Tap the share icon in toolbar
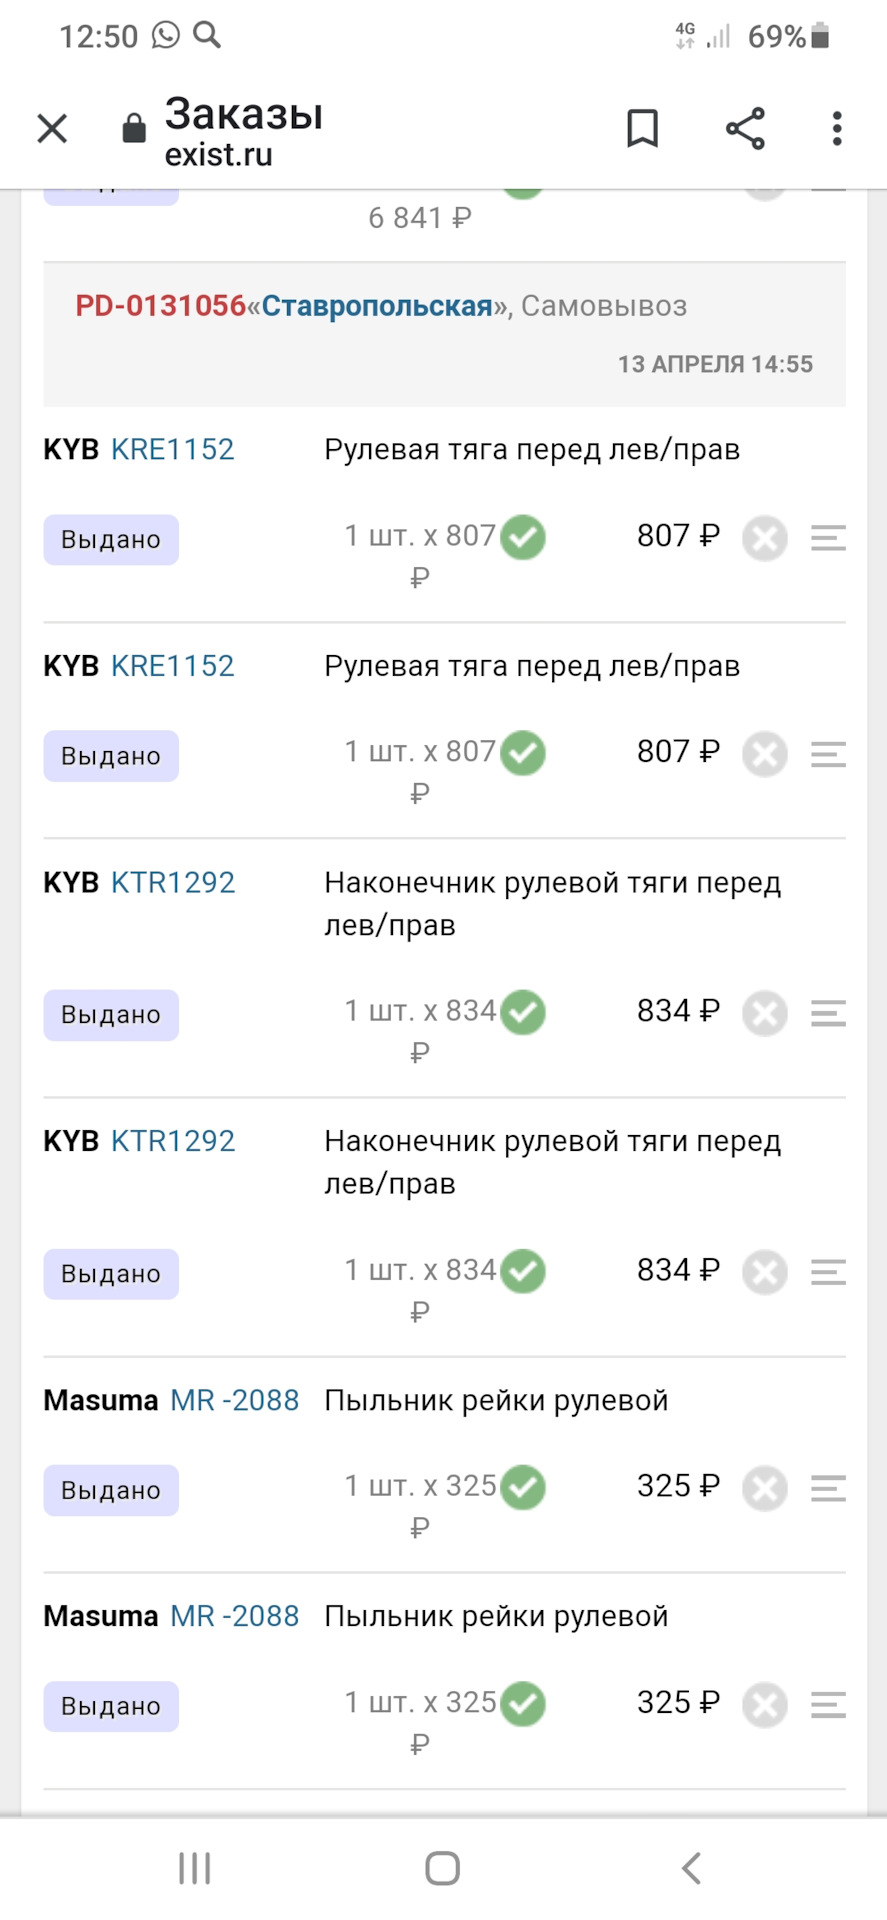Viewport: 887px width, 1920px height. point(745,128)
